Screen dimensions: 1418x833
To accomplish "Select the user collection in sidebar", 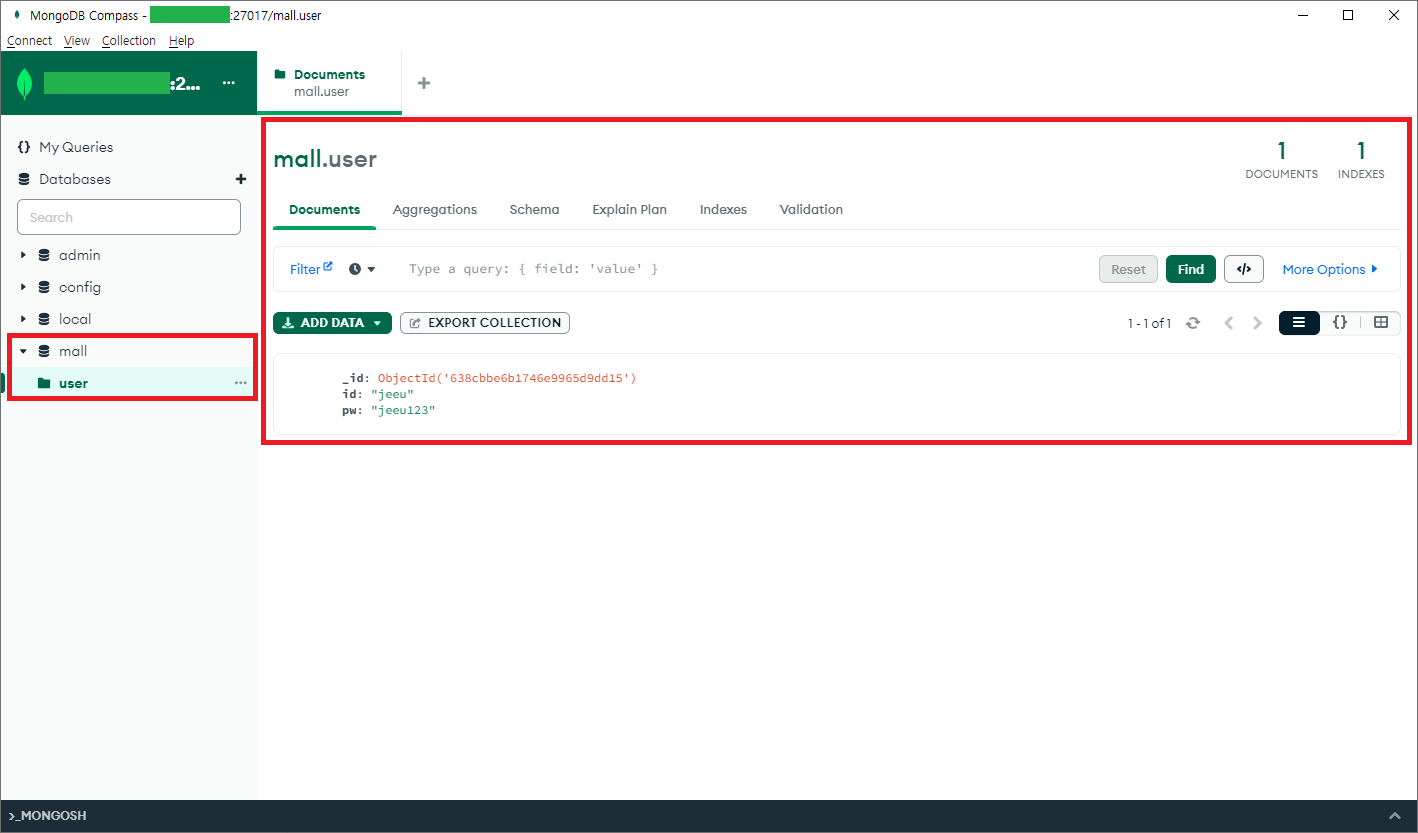I will 129,383.
